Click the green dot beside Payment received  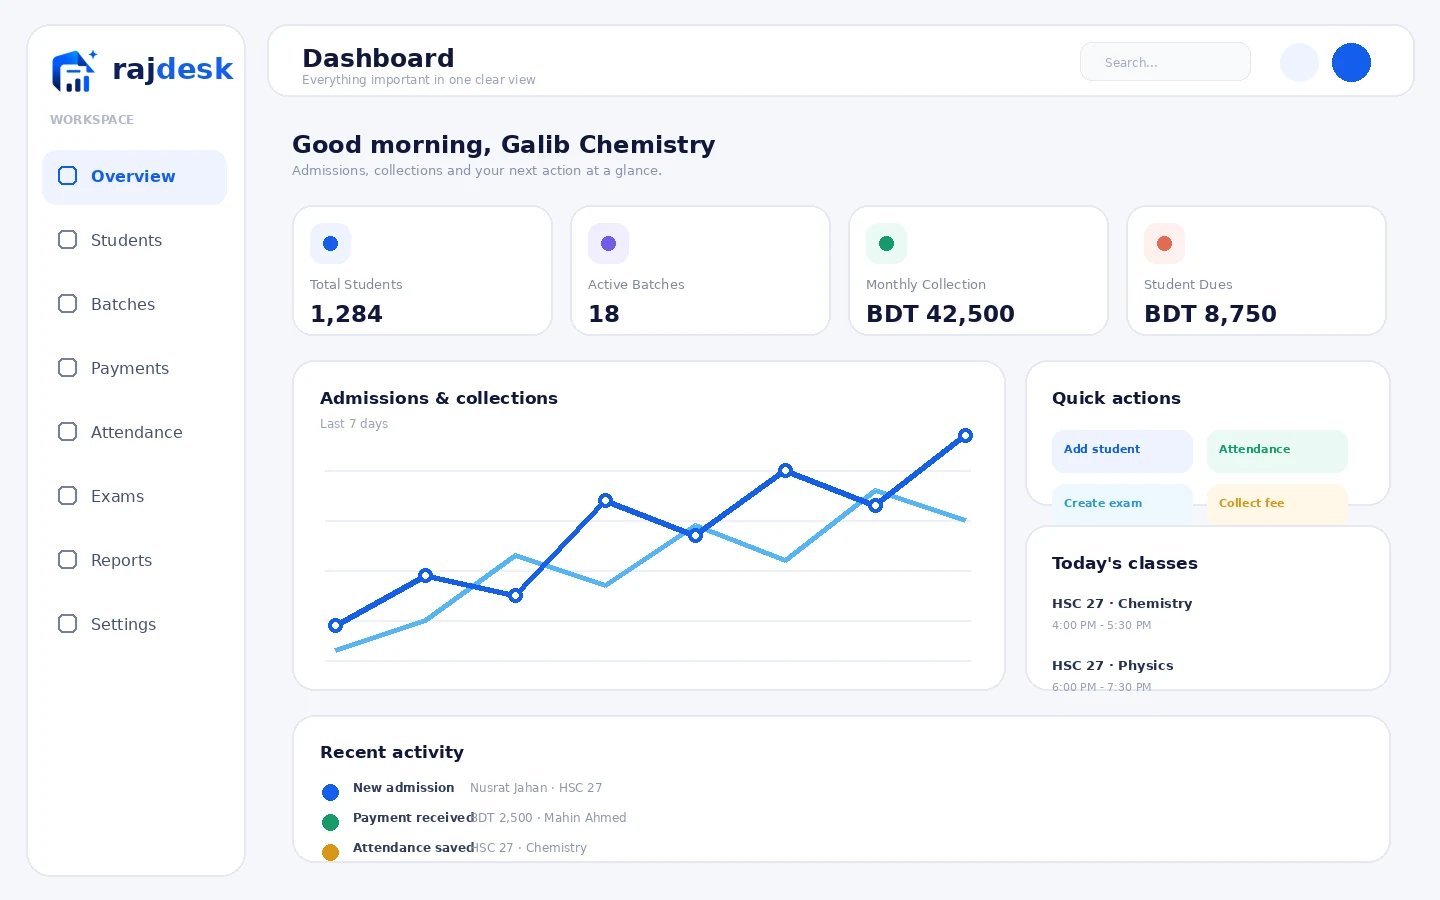pos(330,822)
